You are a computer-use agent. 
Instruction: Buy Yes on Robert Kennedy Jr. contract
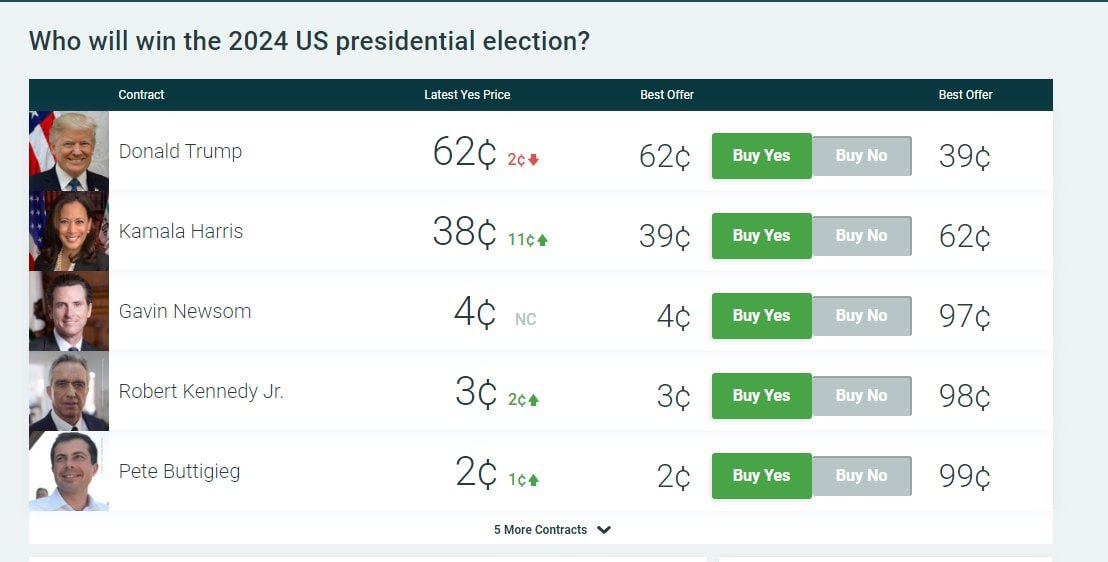(x=761, y=396)
